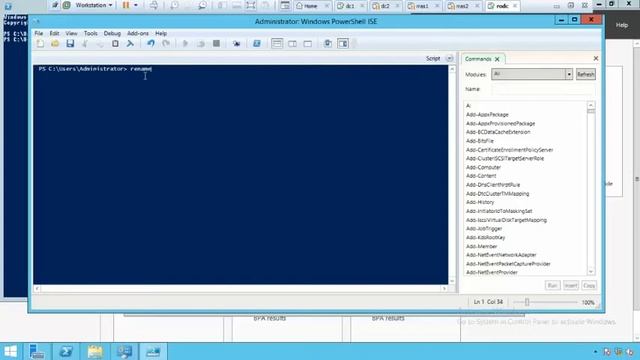
Task: Open File Explorer from taskbar
Action: pyautogui.click(x=95, y=351)
